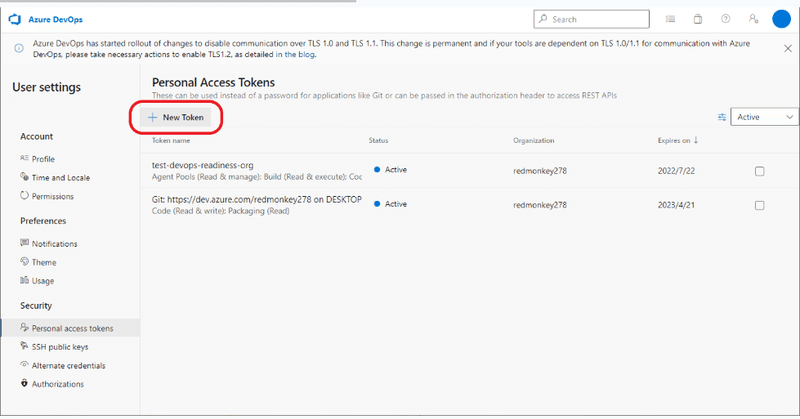Open the help question mark icon
800x419 pixels.
725,19
